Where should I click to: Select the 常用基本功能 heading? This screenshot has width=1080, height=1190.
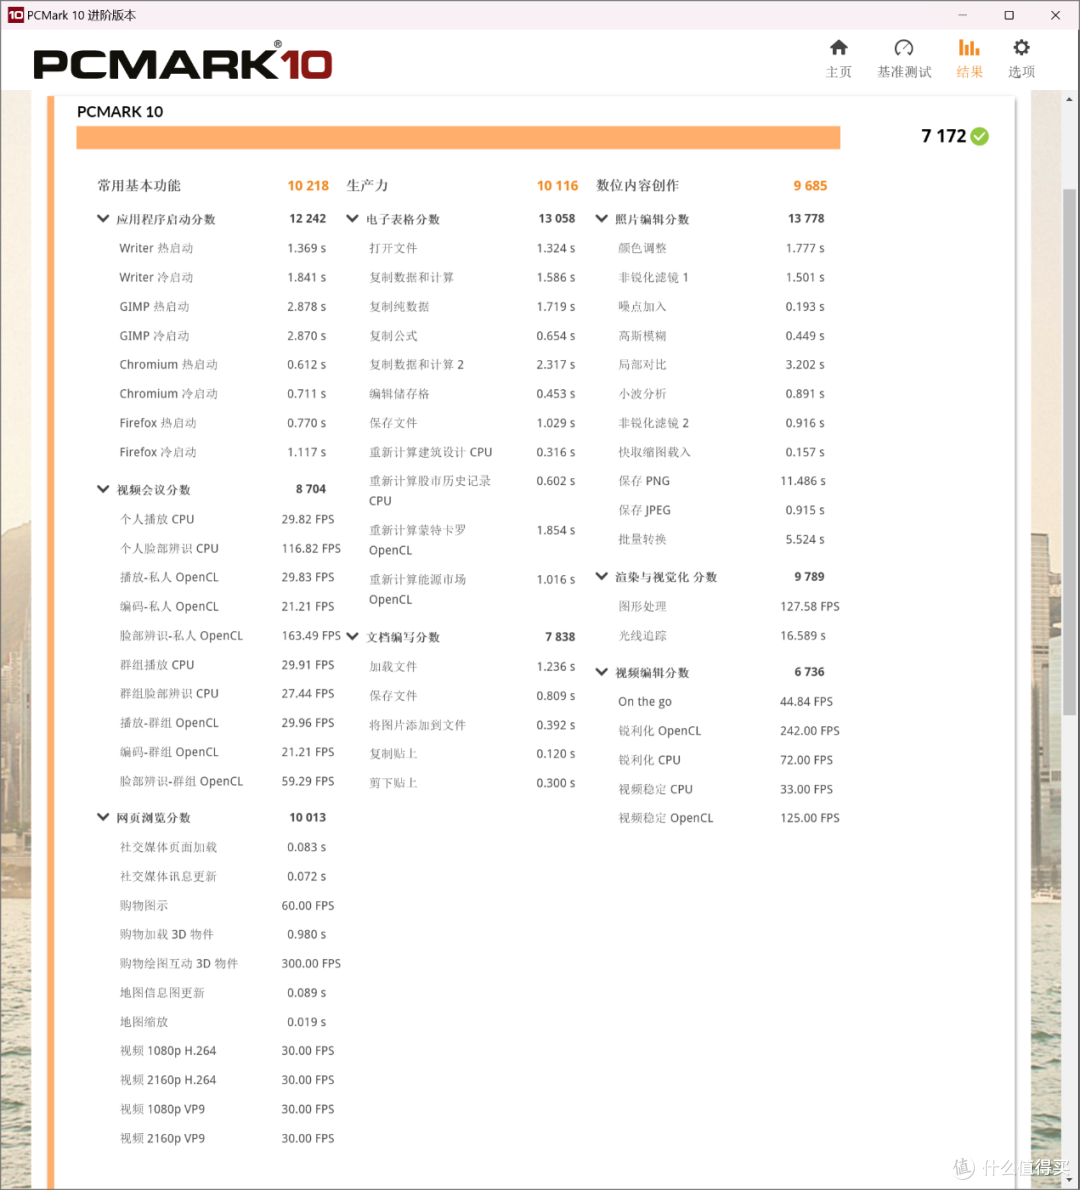pyautogui.click(x=139, y=185)
